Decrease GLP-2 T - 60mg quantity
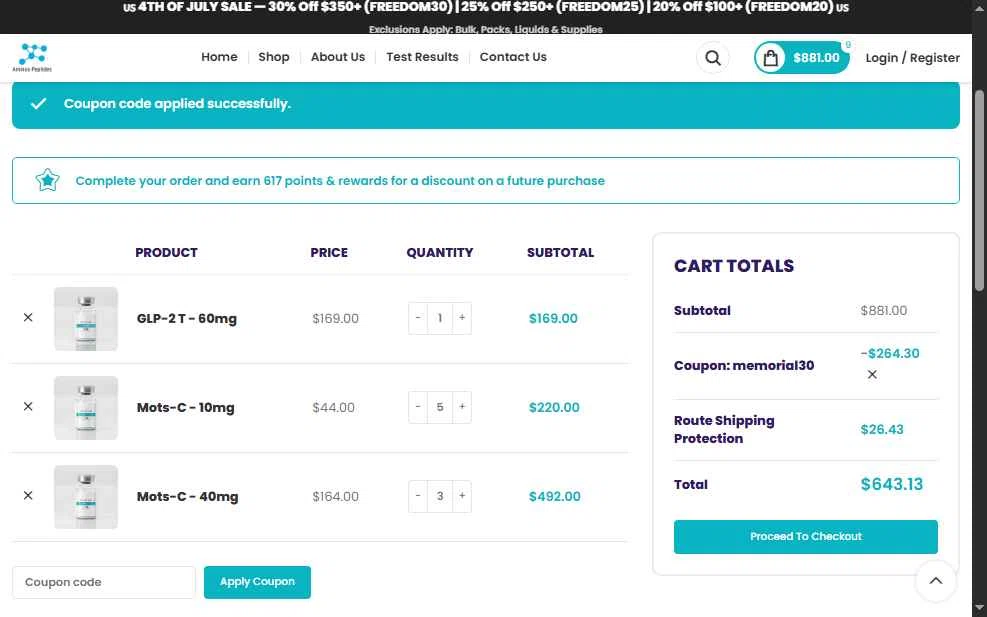Screen dimensions: 987x617 tap(418, 318)
